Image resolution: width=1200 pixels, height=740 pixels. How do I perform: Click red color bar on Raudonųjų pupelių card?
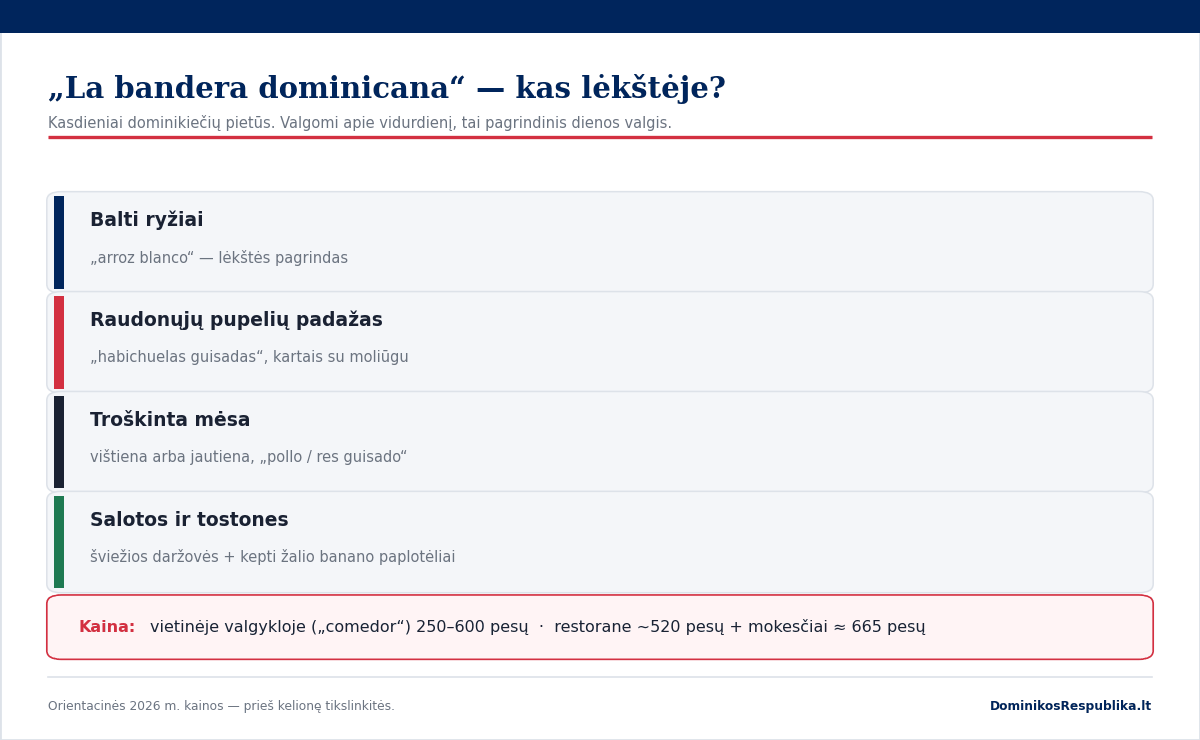59,342
